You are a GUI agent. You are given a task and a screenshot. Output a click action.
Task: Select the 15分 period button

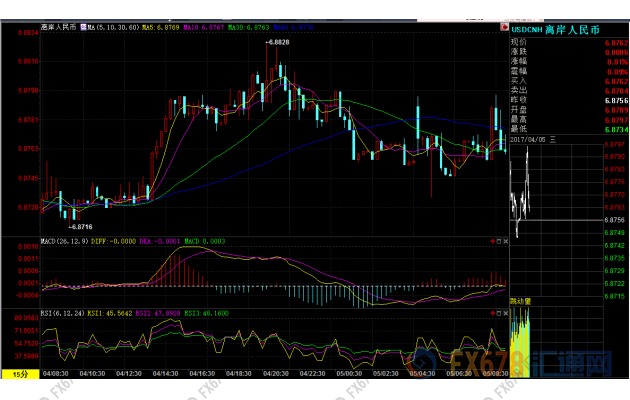(20, 374)
